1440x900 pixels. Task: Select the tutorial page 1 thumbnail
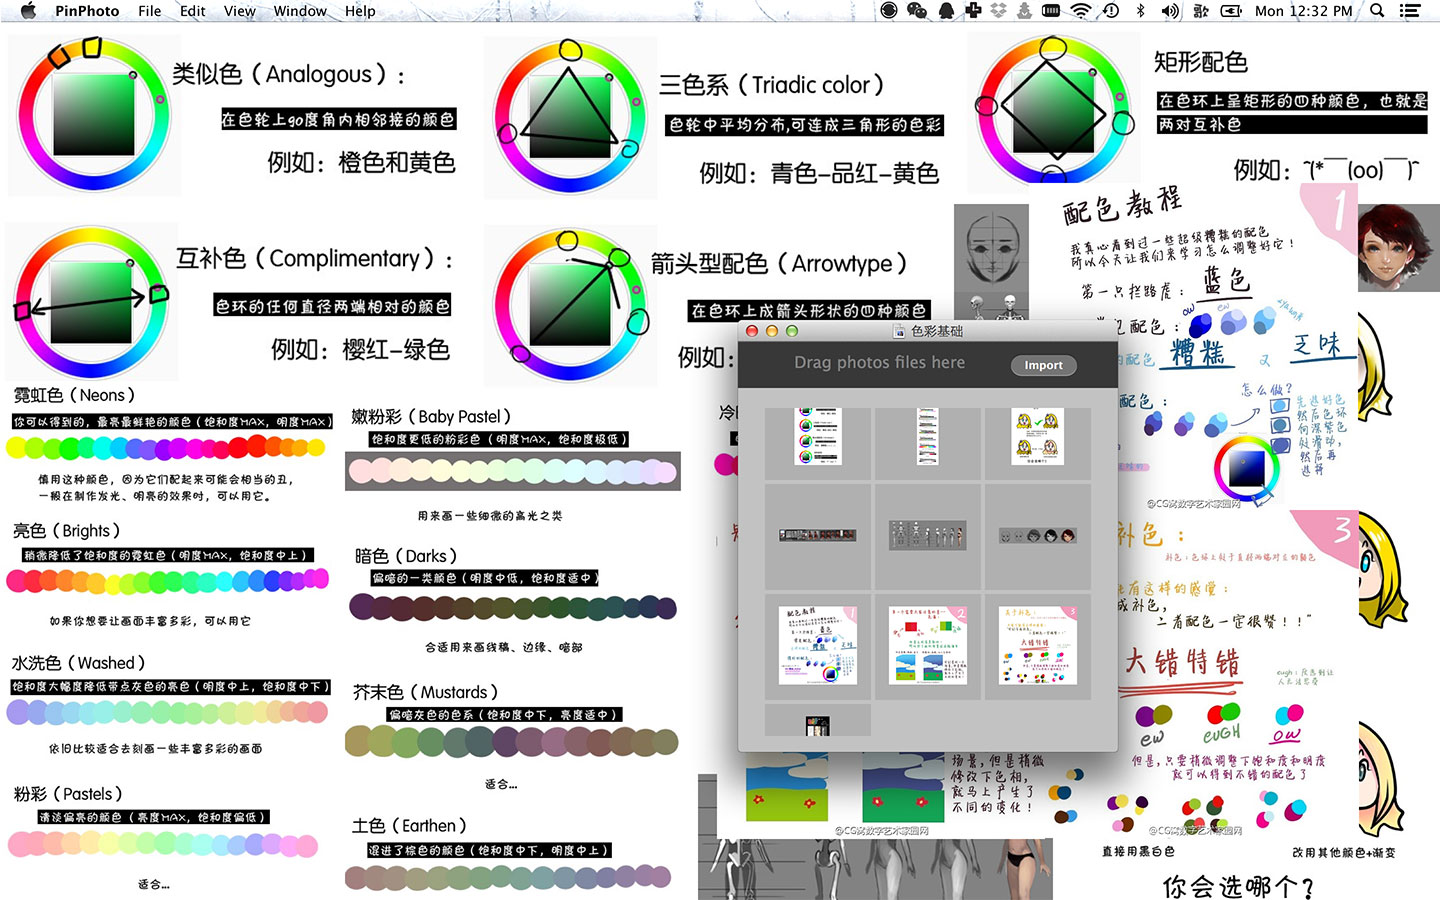(818, 645)
